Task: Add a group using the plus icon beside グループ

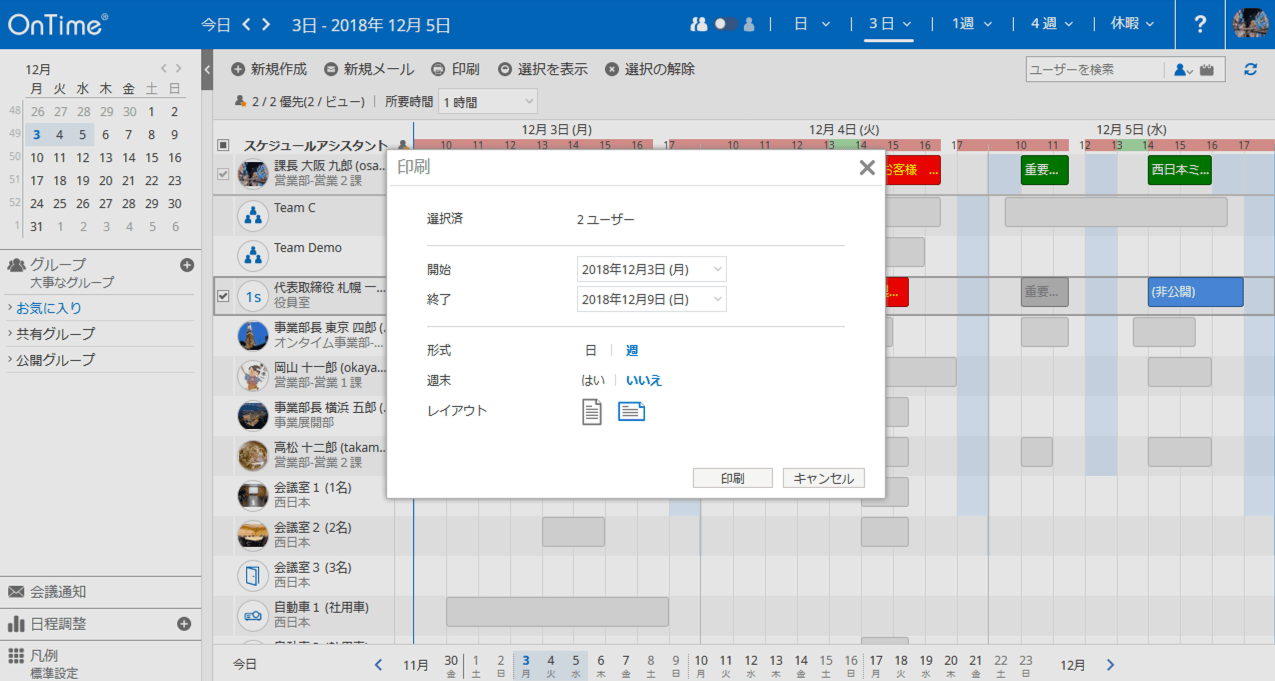Action: tap(187, 264)
